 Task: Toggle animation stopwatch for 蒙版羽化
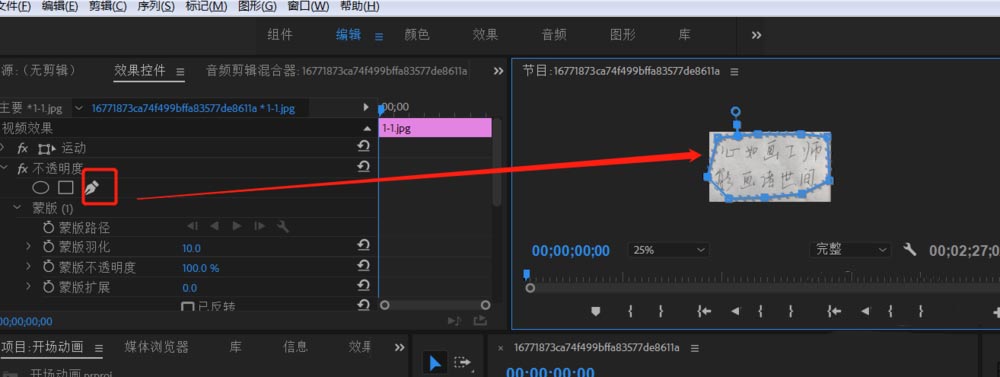[48, 247]
